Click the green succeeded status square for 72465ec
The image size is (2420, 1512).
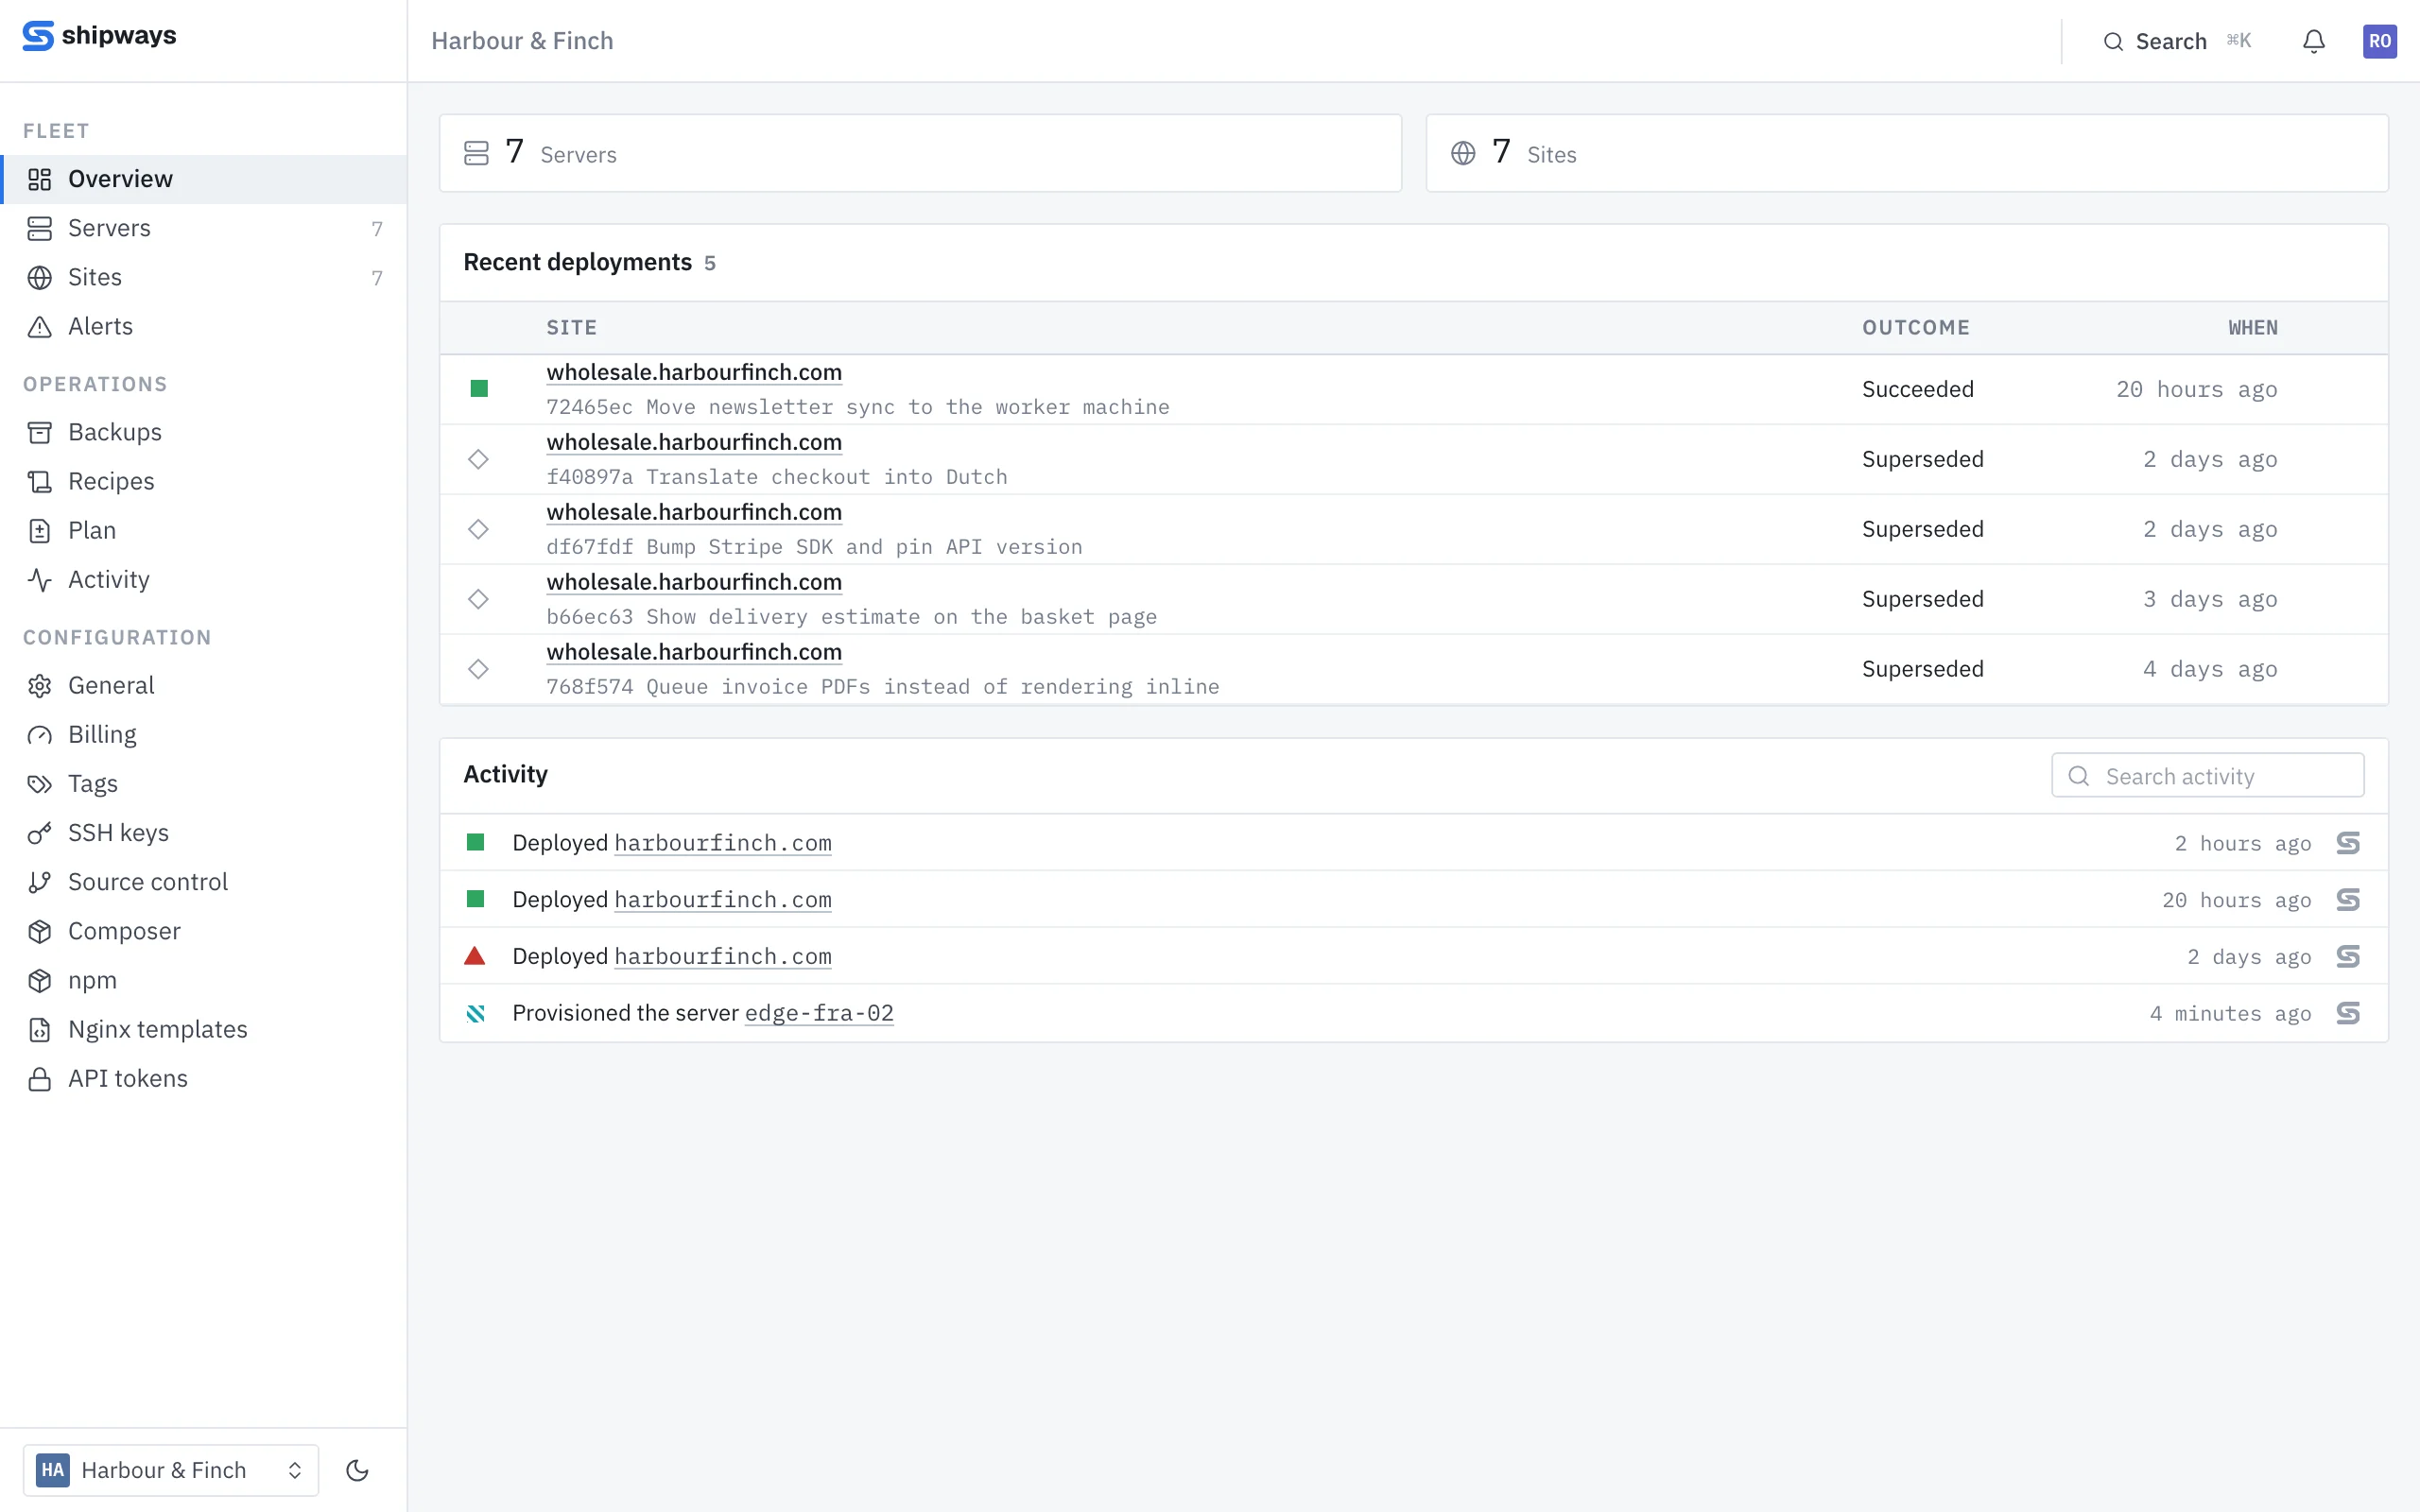[479, 389]
